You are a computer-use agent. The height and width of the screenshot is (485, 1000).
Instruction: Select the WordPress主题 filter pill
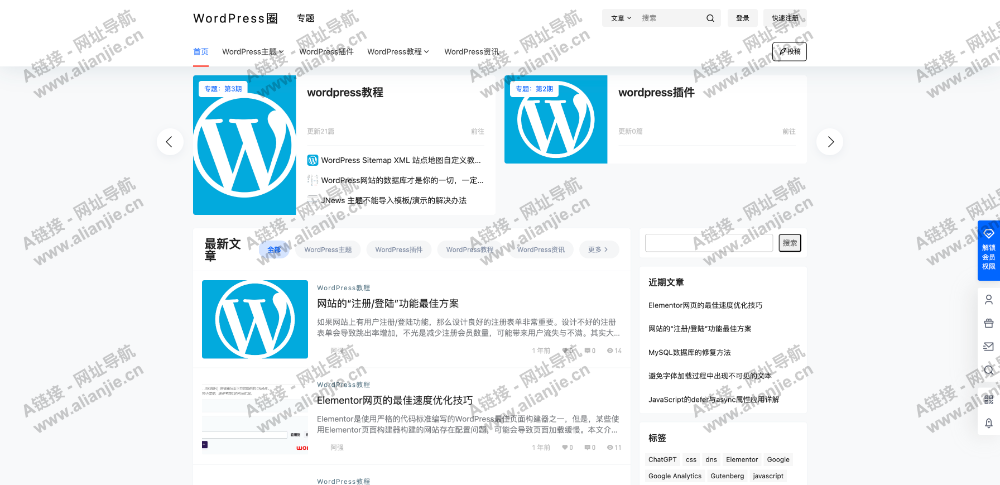point(328,250)
